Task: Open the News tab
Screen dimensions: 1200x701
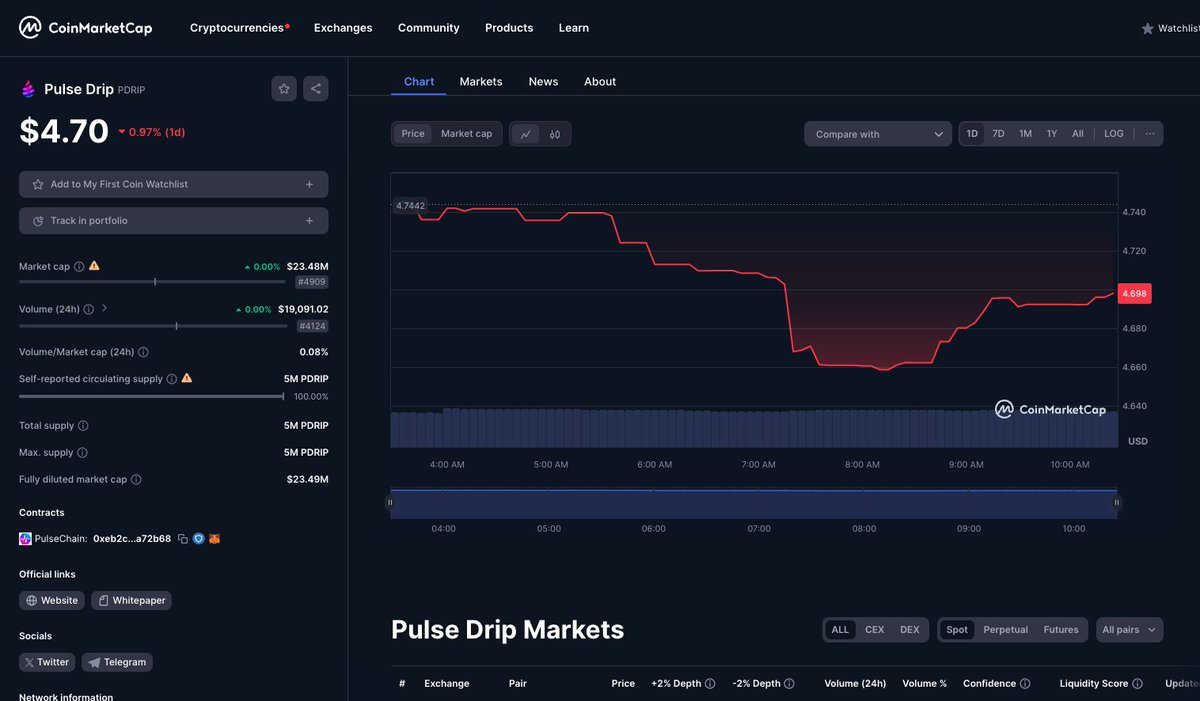Action: tap(543, 81)
